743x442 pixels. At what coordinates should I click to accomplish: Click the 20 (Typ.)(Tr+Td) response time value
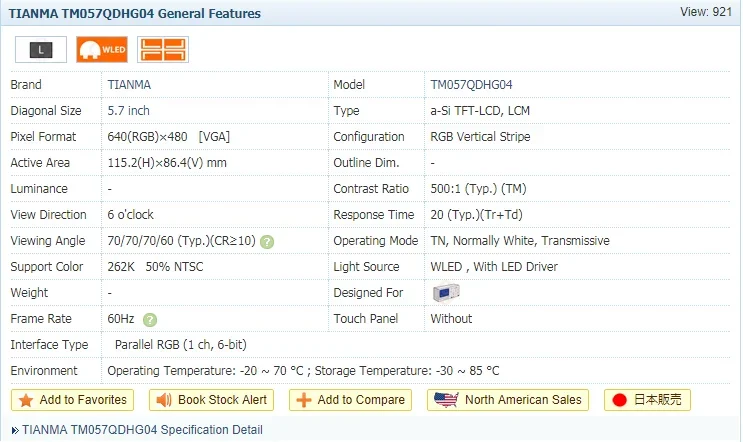pos(476,215)
